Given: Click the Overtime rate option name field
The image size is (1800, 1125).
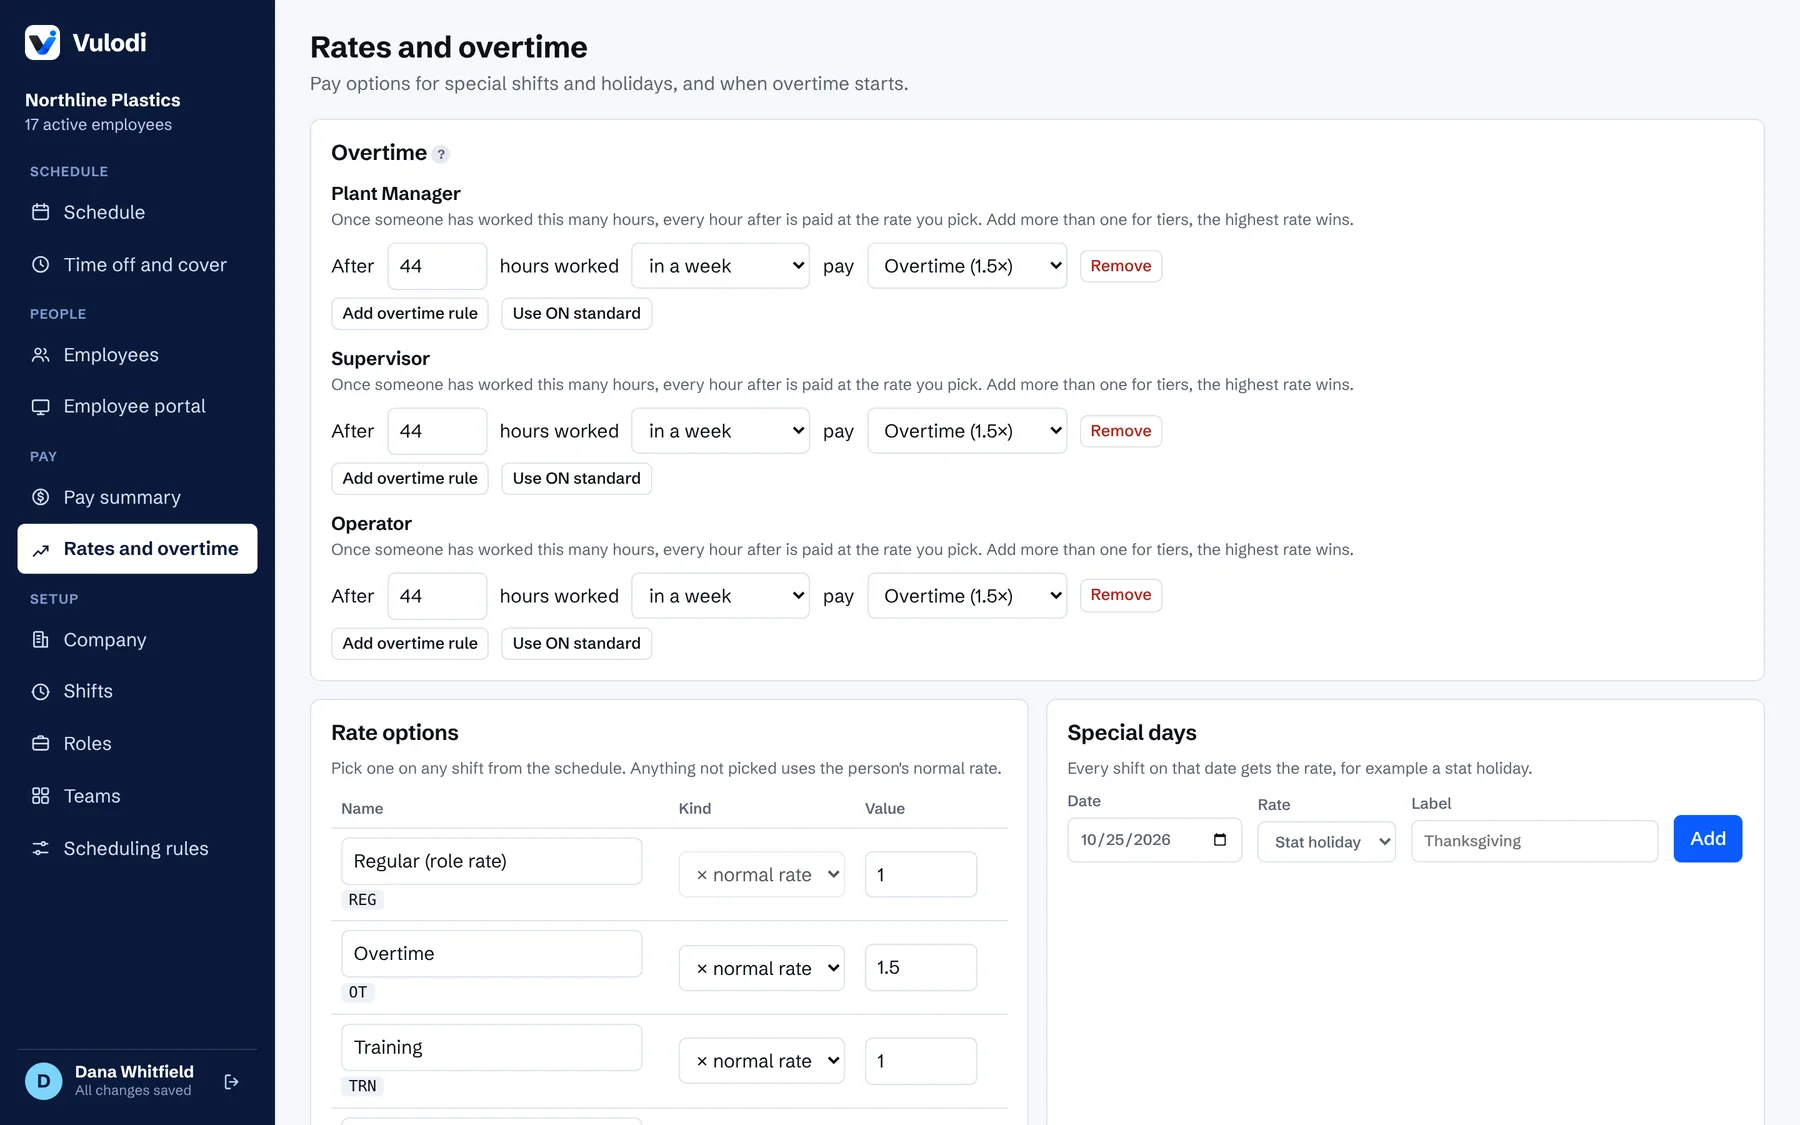Looking at the screenshot, I should [x=492, y=954].
